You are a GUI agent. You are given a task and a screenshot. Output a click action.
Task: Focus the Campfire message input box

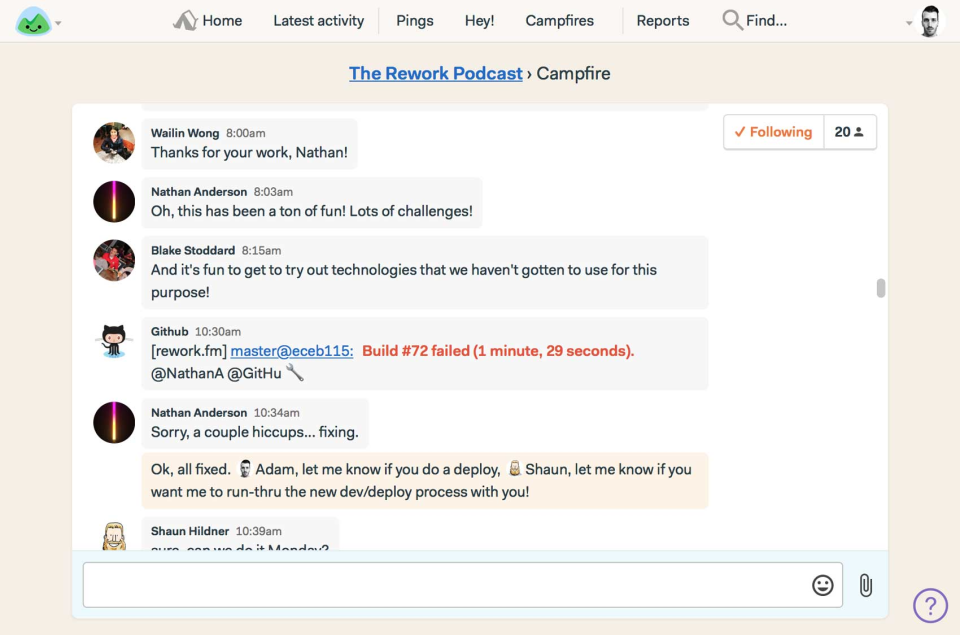coord(463,585)
